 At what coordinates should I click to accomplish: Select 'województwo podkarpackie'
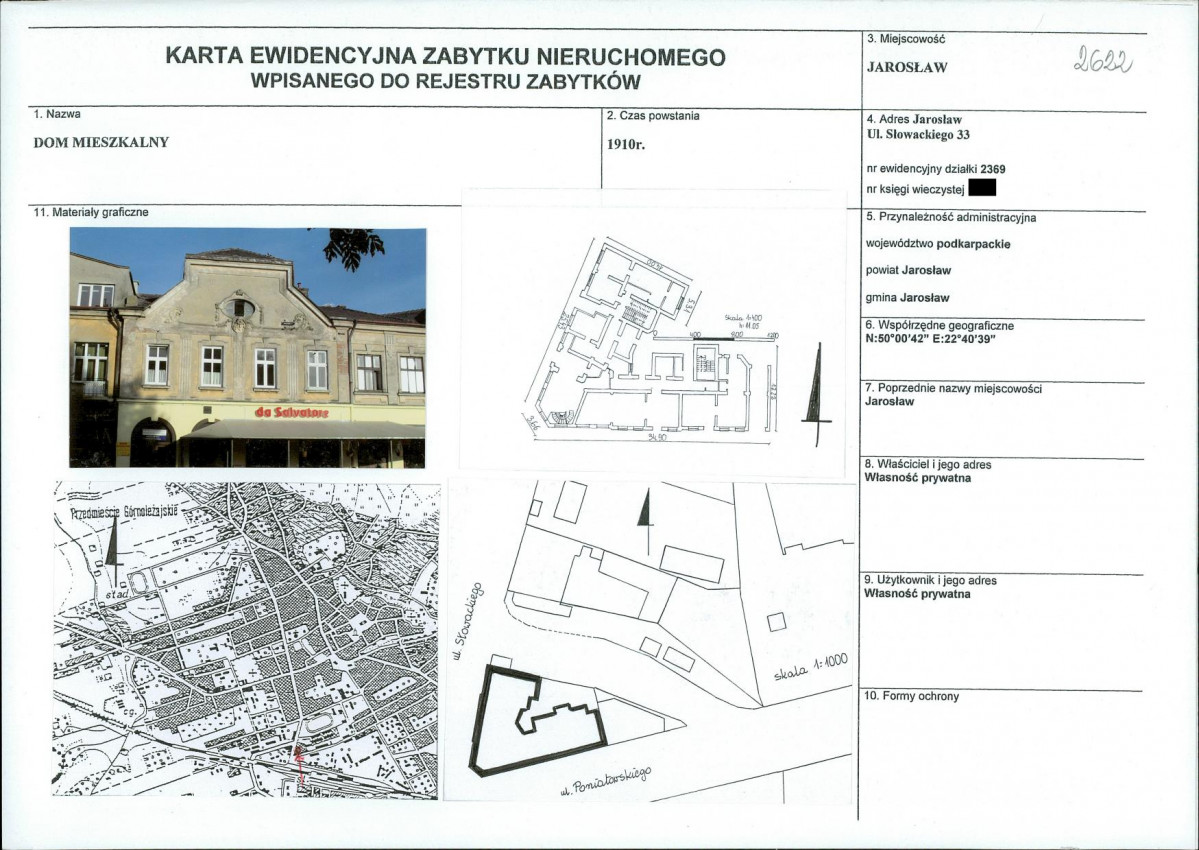937,245
